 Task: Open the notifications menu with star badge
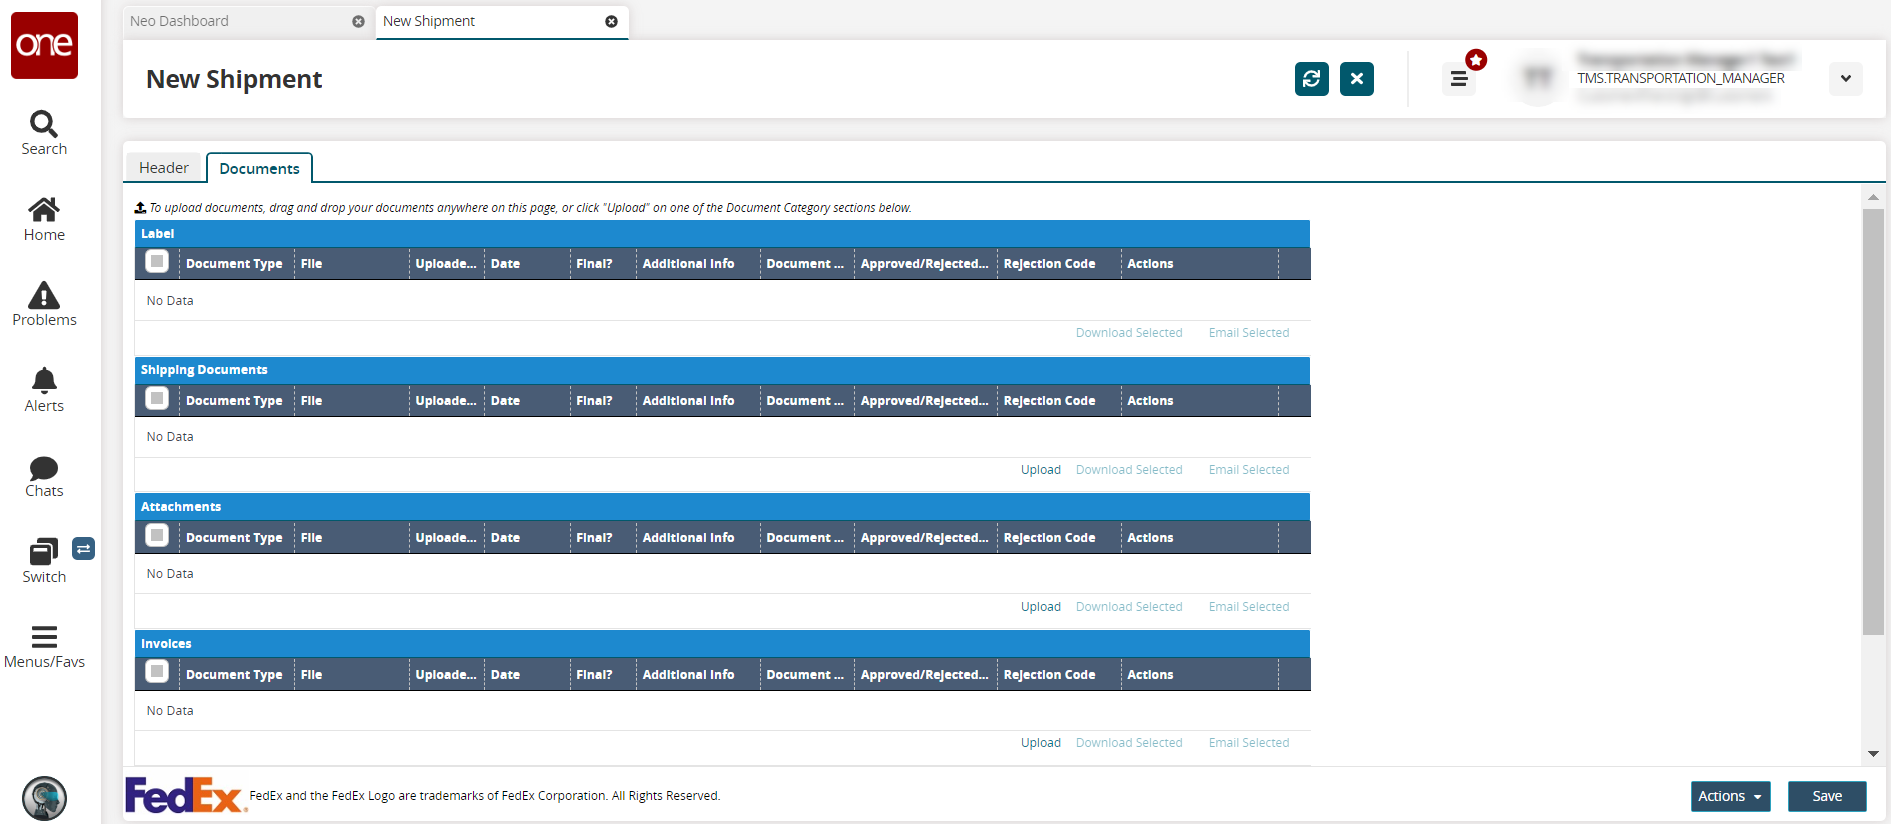point(1459,78)
